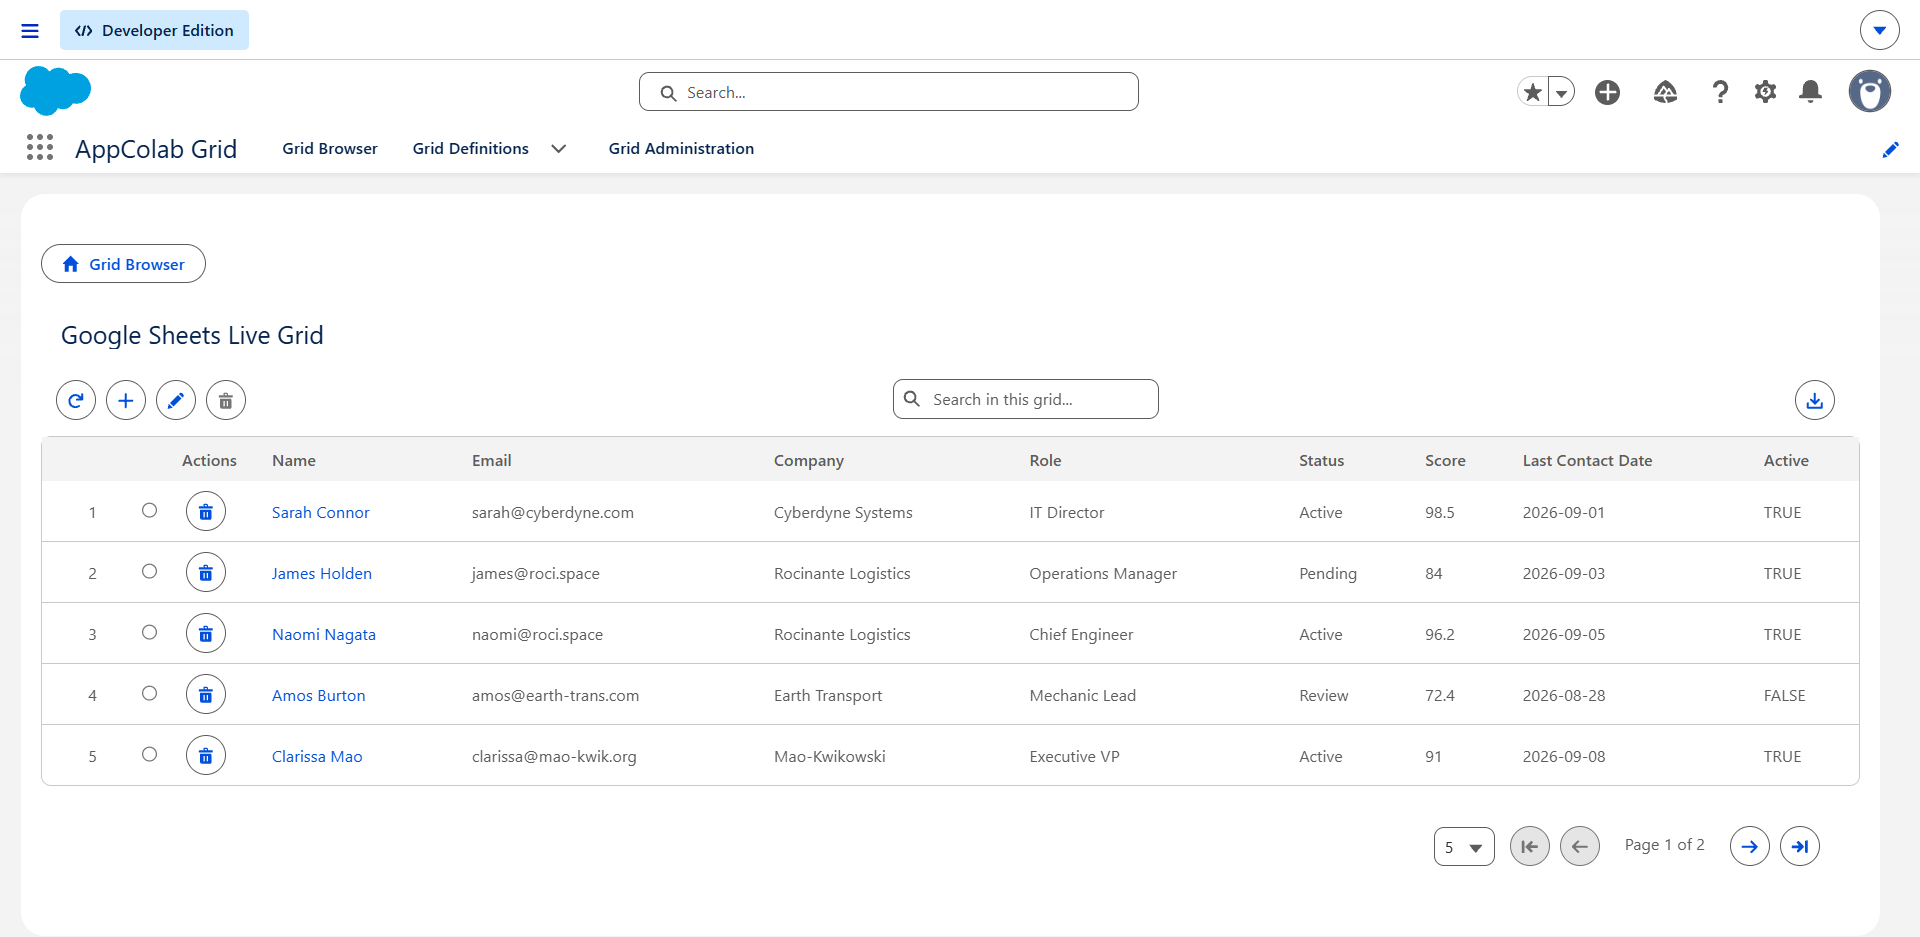Open the hamburger menu at top left
Screen dimensions: 1920x937
point(30,31)
